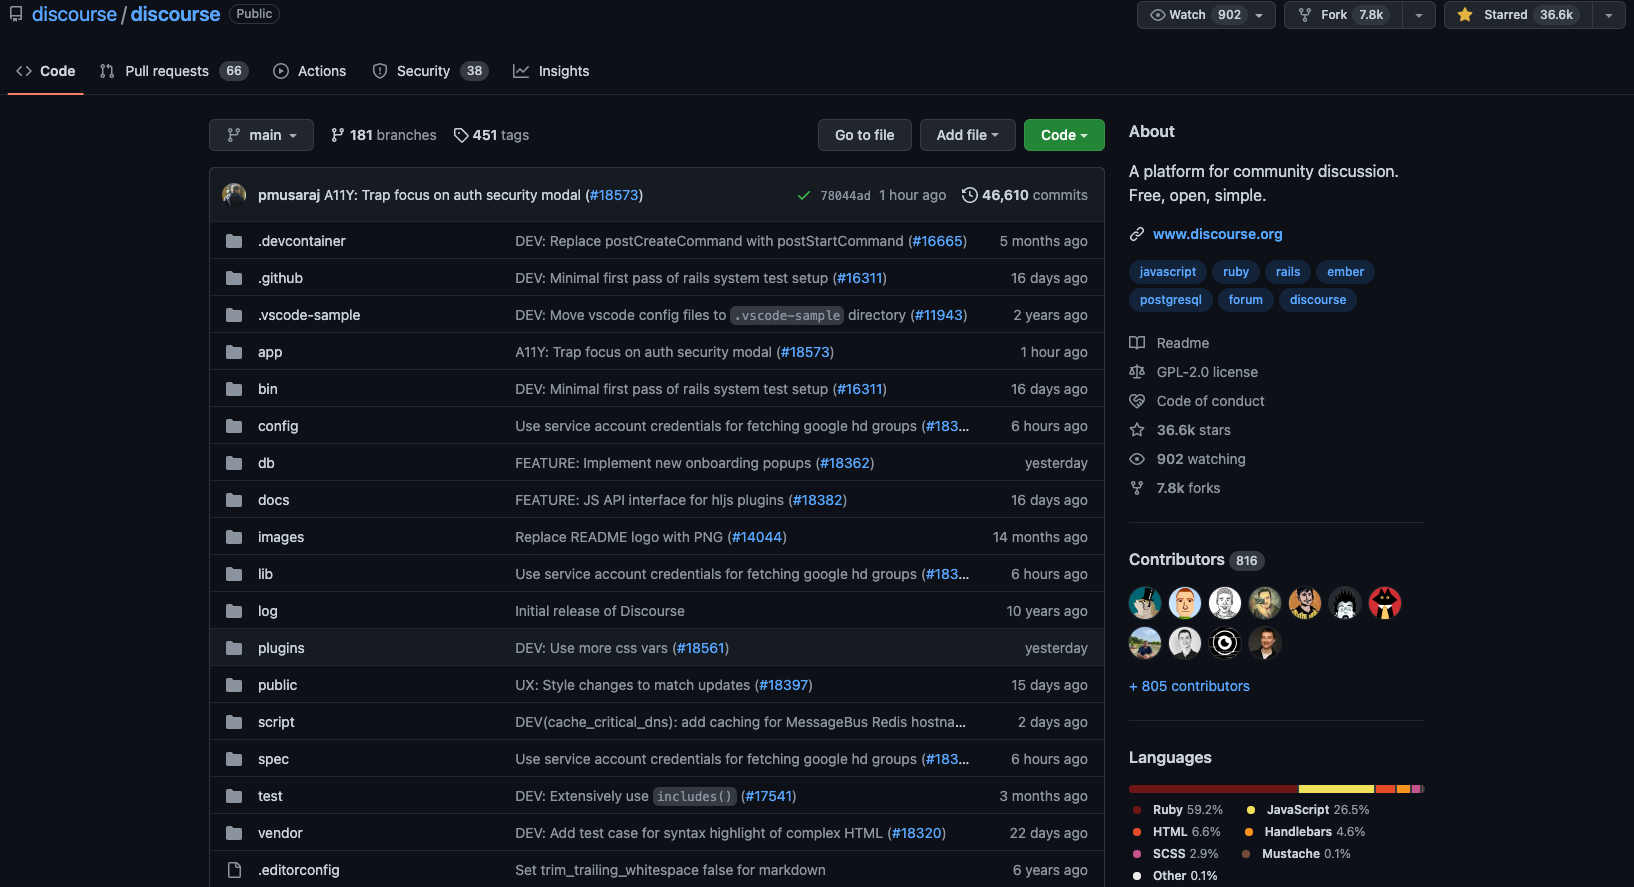1634x887 pixels.
Task: Click the fork icon next to 7.8k forks
Action: click(1137, 488)
